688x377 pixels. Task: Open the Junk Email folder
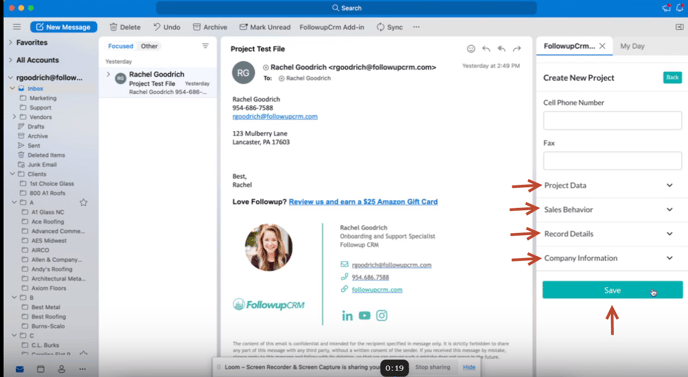(x=42, y=165)
